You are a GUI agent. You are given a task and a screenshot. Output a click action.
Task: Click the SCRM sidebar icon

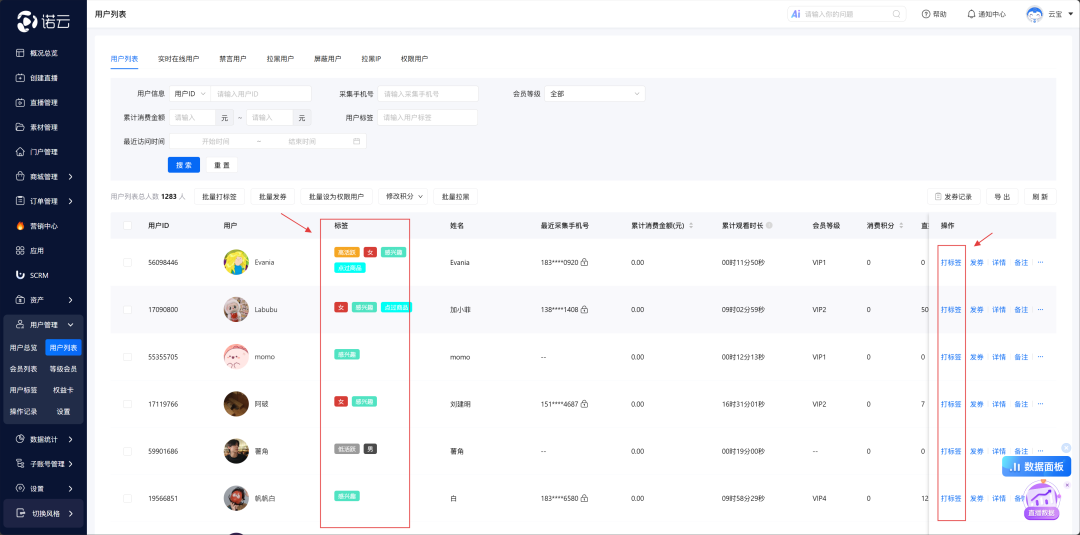[x=20, y=275]
